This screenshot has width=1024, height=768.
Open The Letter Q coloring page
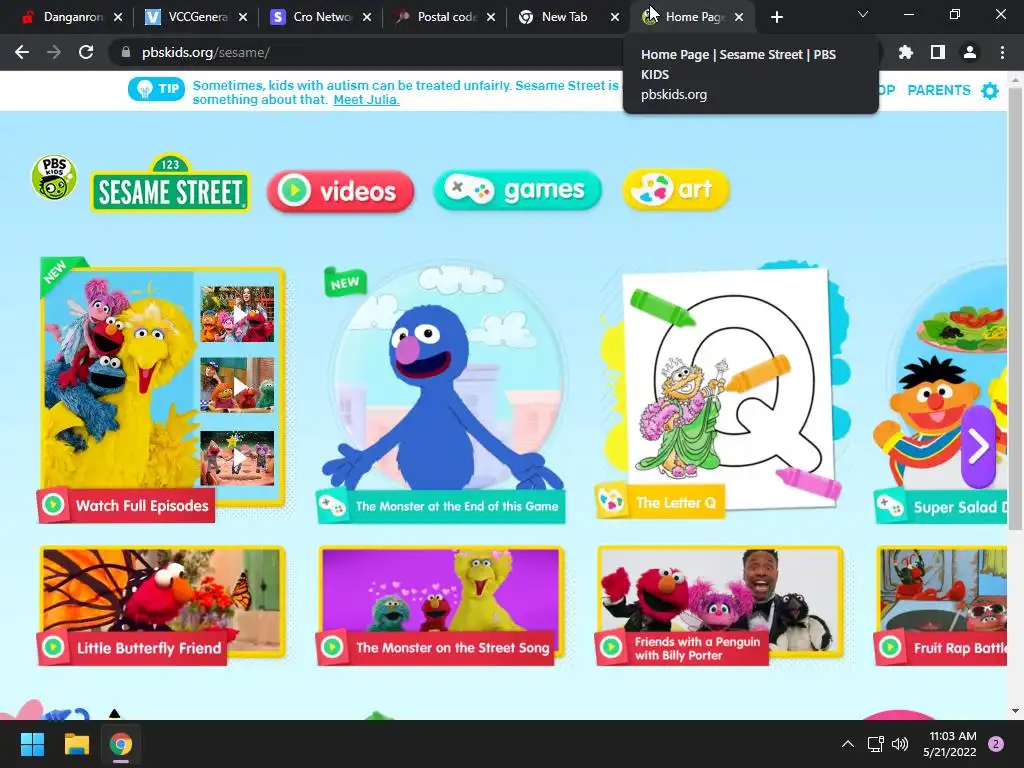click(722, 389)
